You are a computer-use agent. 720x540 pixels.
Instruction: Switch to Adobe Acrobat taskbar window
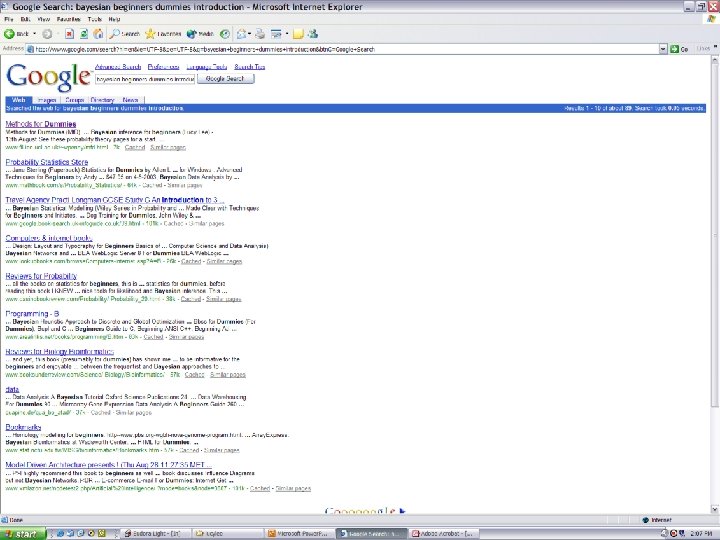pos(445,534)
